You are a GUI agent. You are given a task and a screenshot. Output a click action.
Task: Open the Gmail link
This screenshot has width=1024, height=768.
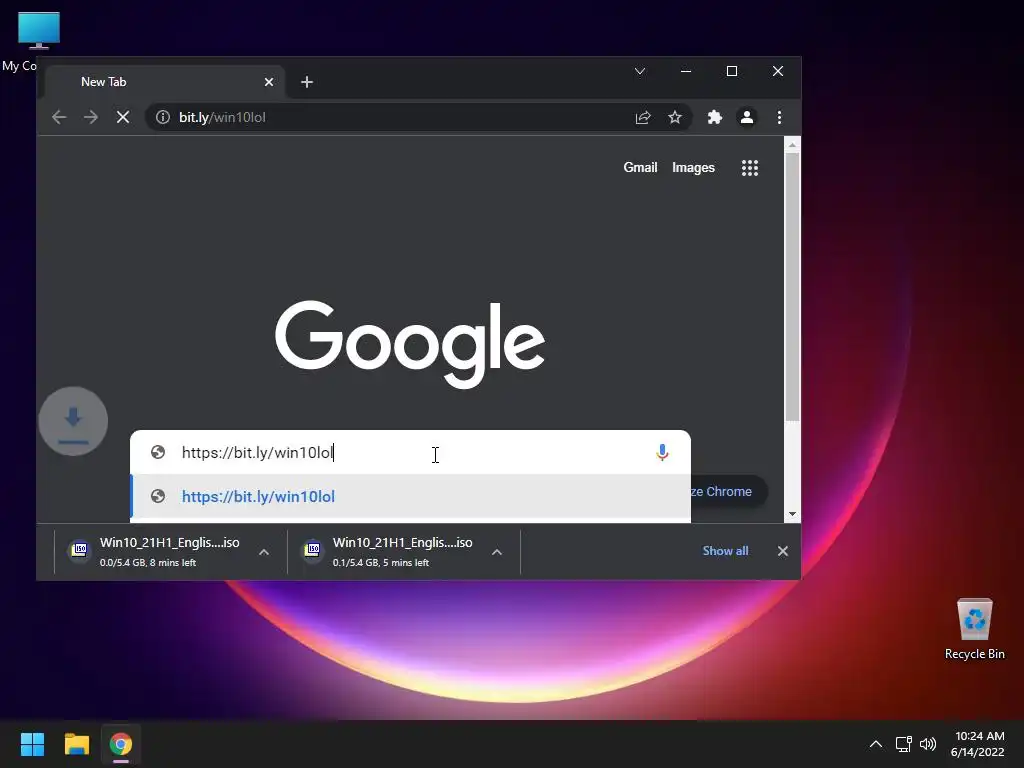point(640,168)
